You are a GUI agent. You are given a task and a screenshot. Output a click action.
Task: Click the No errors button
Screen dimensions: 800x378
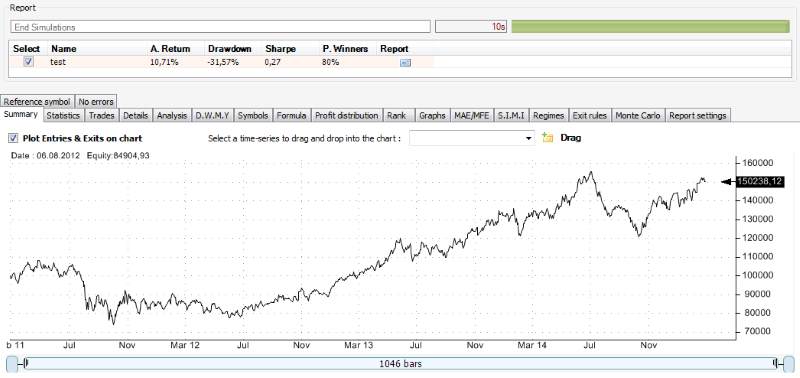pos(96,102)
